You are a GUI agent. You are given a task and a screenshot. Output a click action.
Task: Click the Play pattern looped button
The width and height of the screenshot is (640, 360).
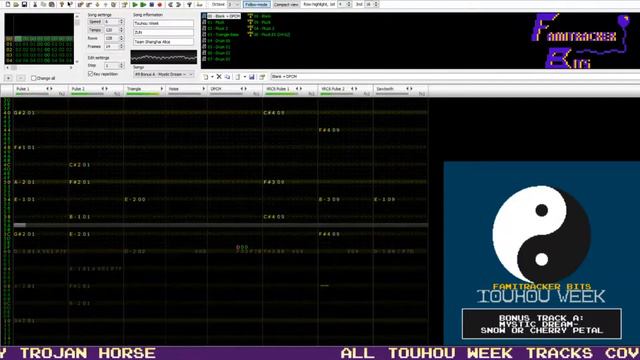[143, 4]
